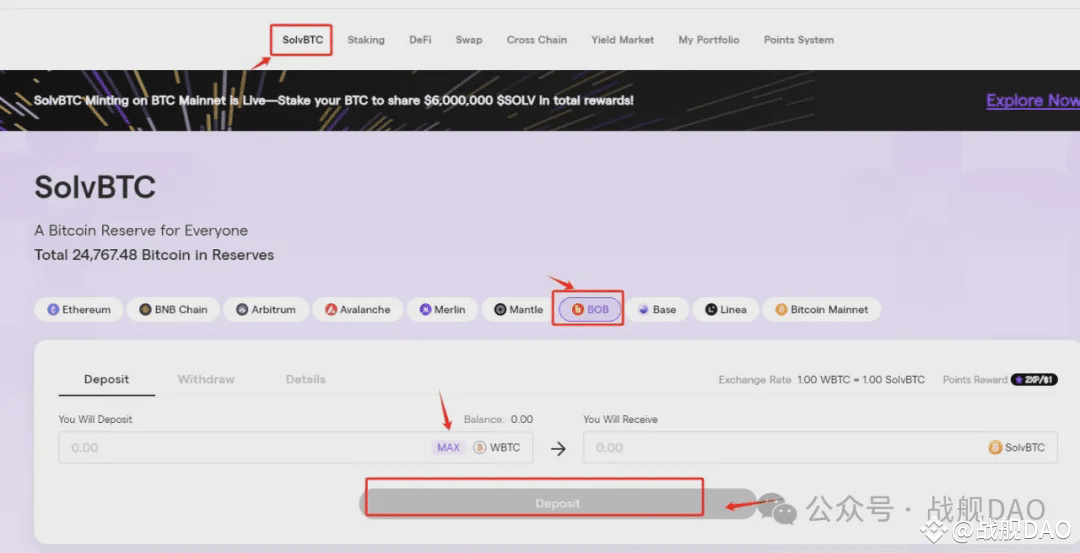Viewport: 1080px width, 553px height.
Task: Click the Merlin logo icon
Action: (x=426, y=310)
